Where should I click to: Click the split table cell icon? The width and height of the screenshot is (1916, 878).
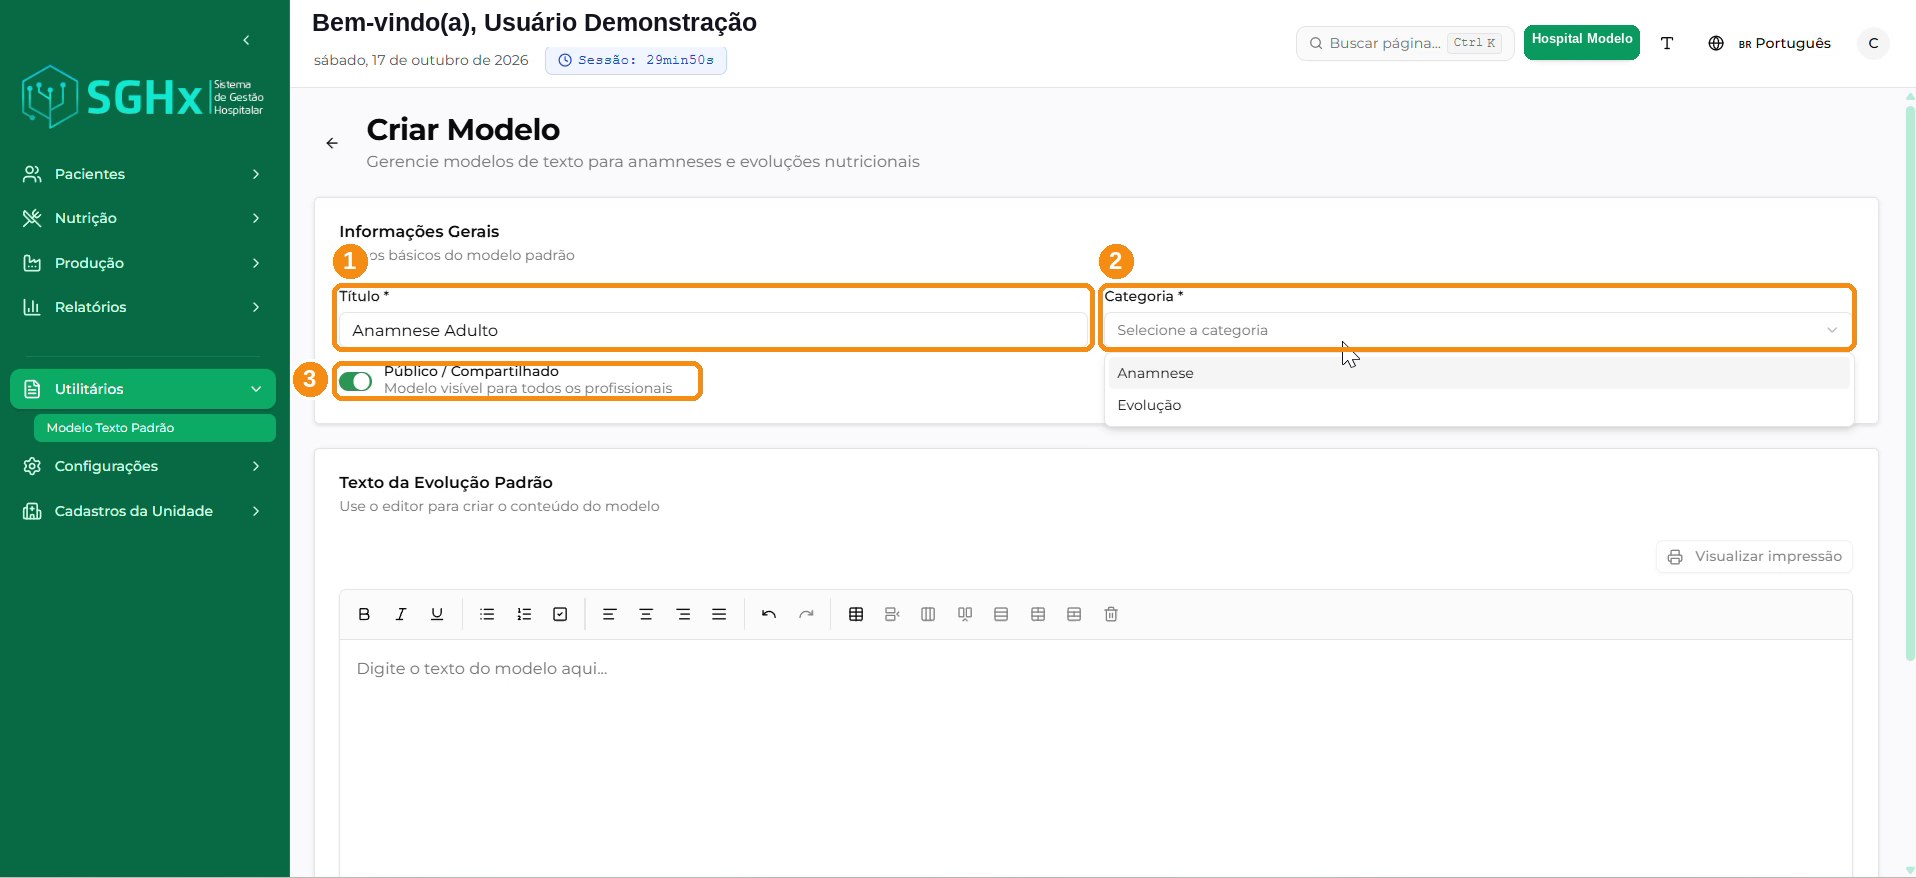pos(1074,614)
